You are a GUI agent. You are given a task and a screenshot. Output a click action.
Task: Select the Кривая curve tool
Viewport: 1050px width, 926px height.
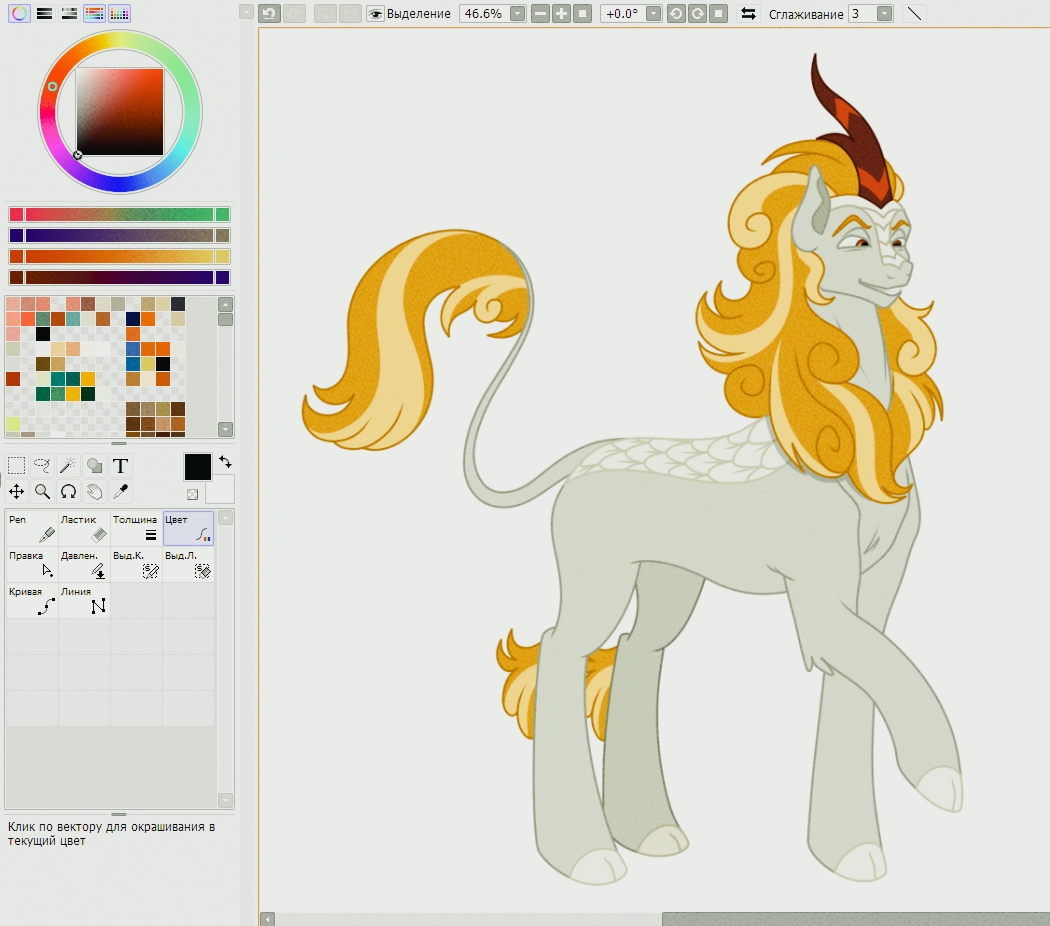pyautogui.click(x=31, y=601)
